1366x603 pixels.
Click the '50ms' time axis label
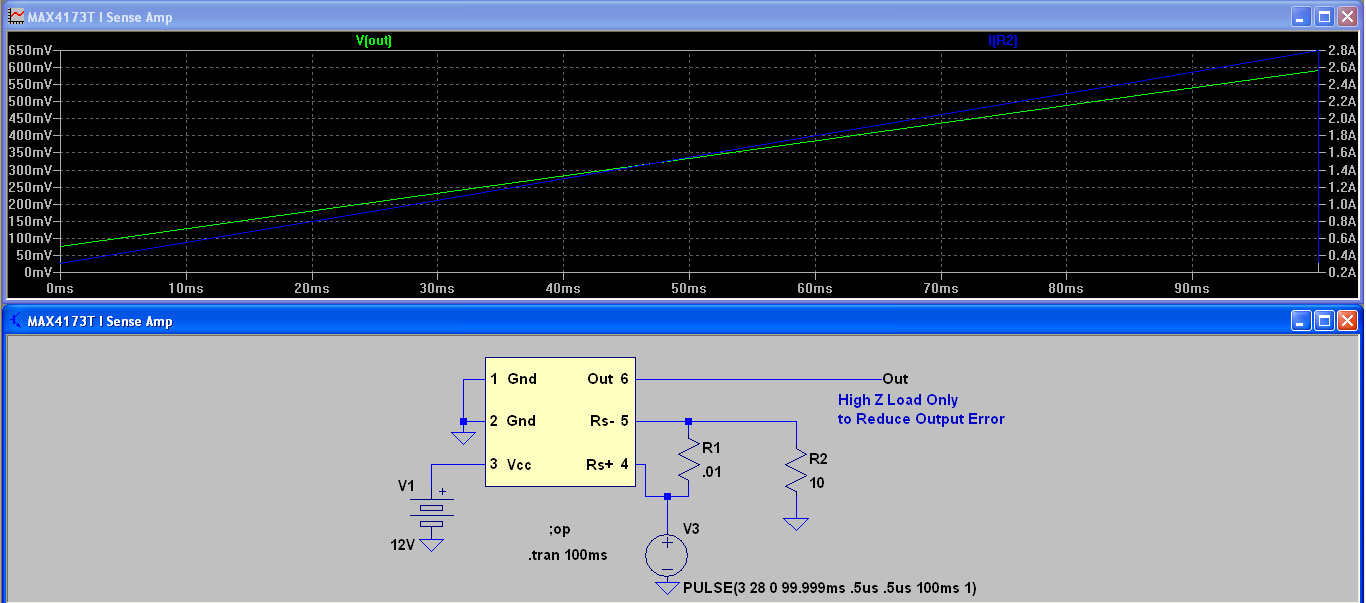tap(689, 288)
